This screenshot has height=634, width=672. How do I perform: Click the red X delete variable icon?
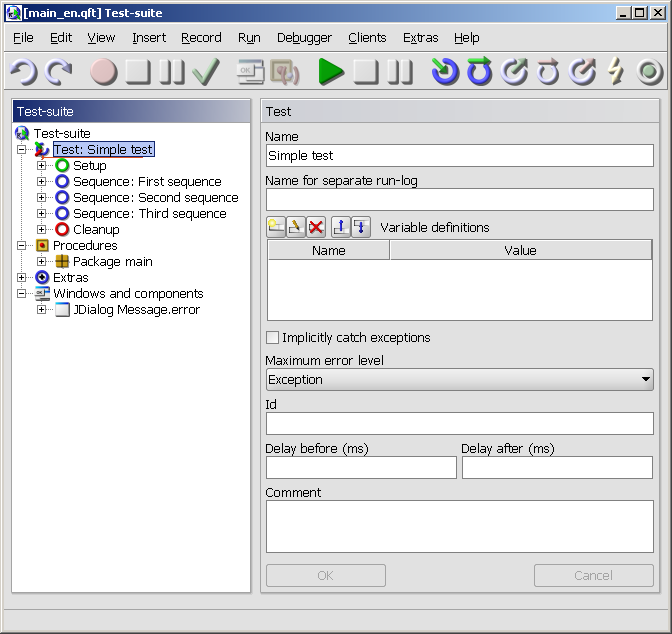tap(316, 227)
